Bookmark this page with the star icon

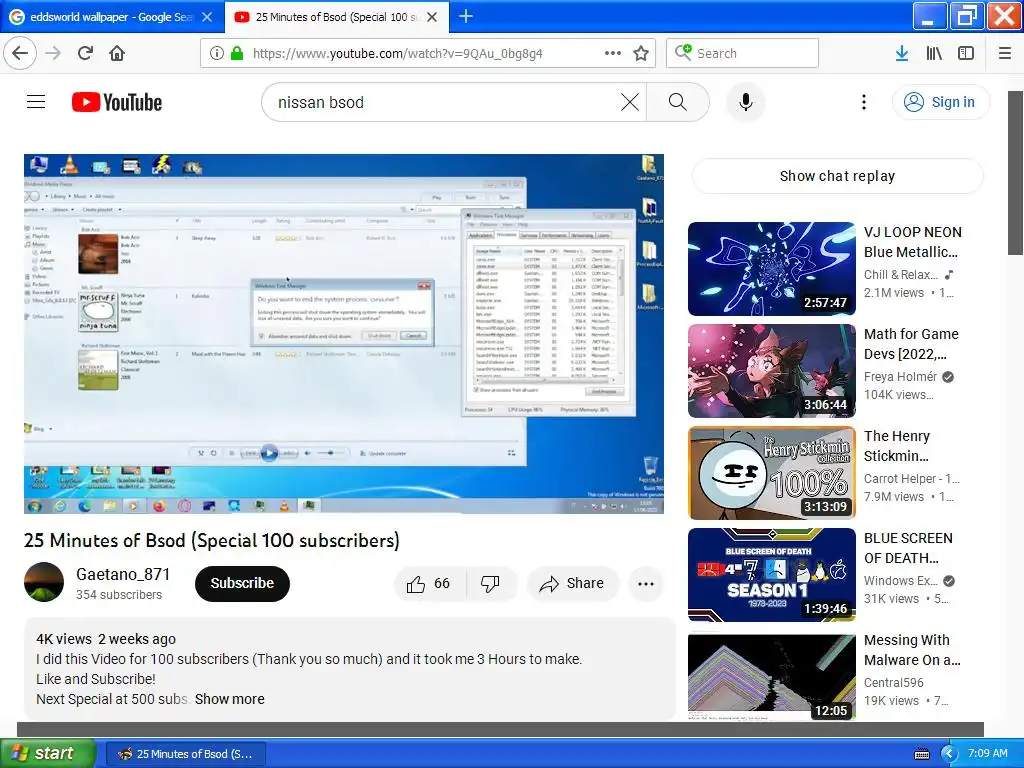641,53
